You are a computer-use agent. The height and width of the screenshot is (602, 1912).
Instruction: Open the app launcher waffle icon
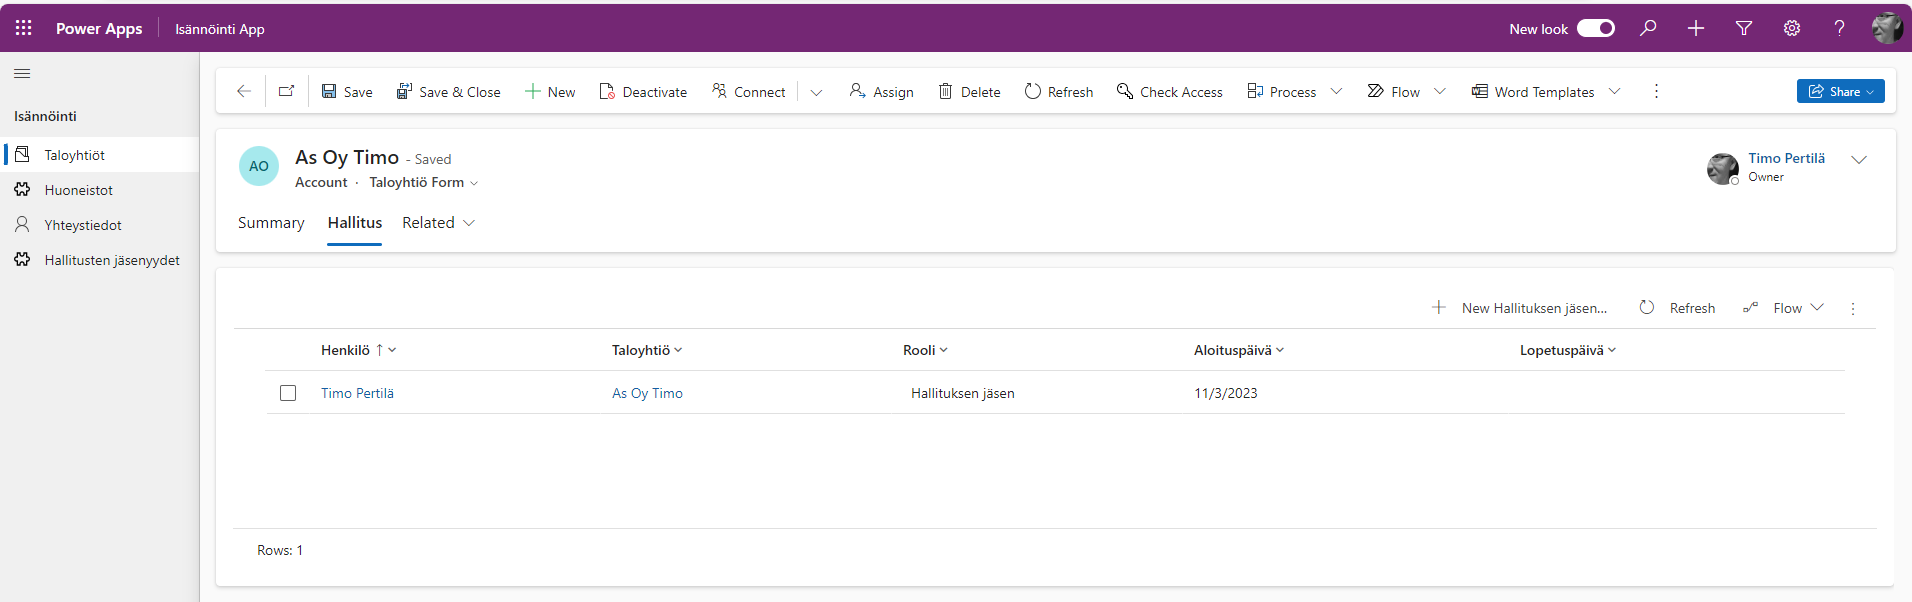click(x=23, y=28)
